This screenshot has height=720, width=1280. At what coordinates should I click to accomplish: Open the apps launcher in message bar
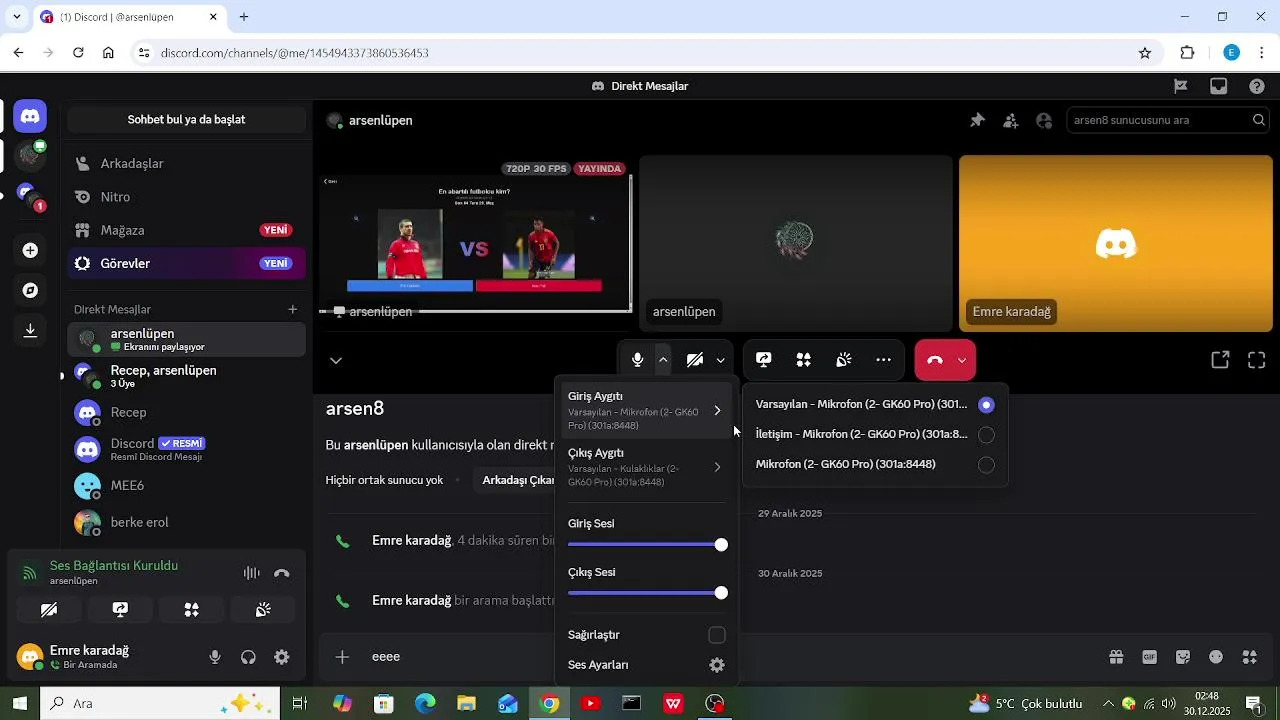(1250, 657)
